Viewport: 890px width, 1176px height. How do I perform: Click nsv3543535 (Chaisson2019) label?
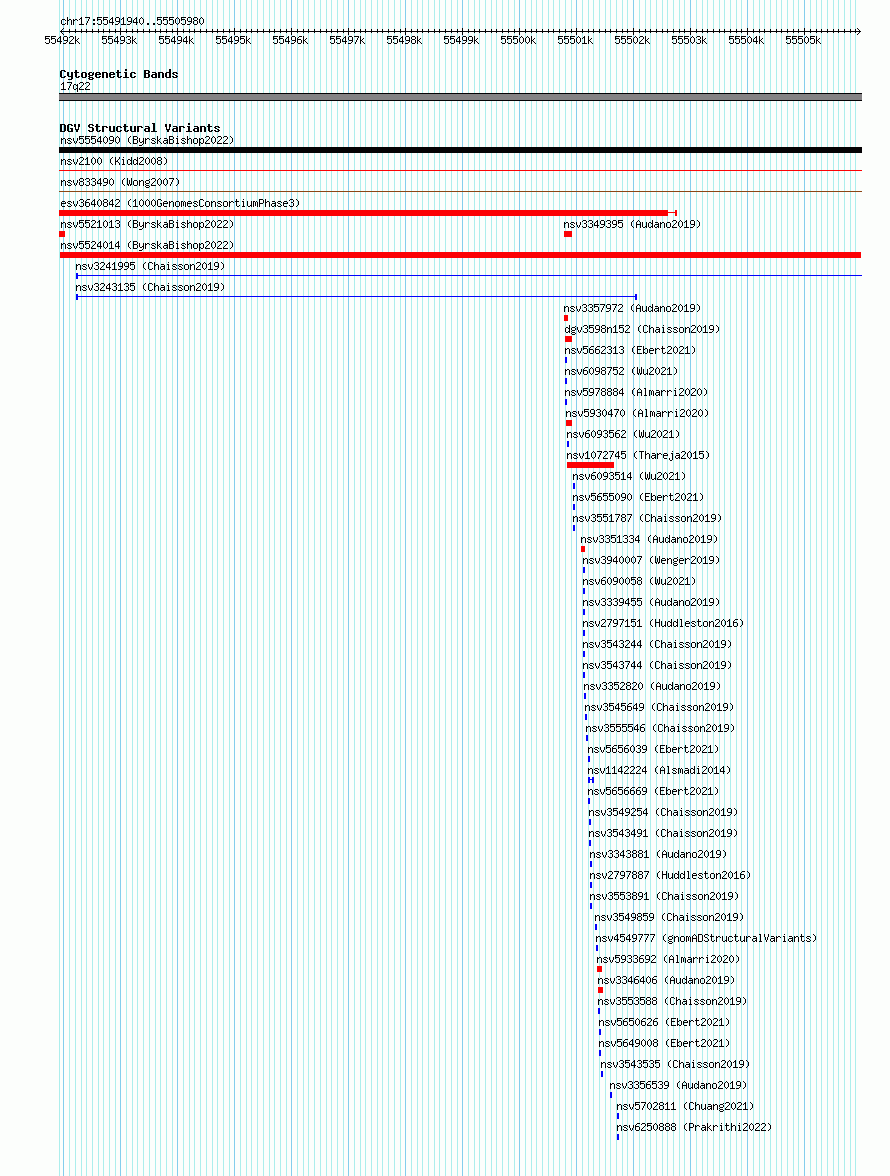click(x=675, y=1064)
